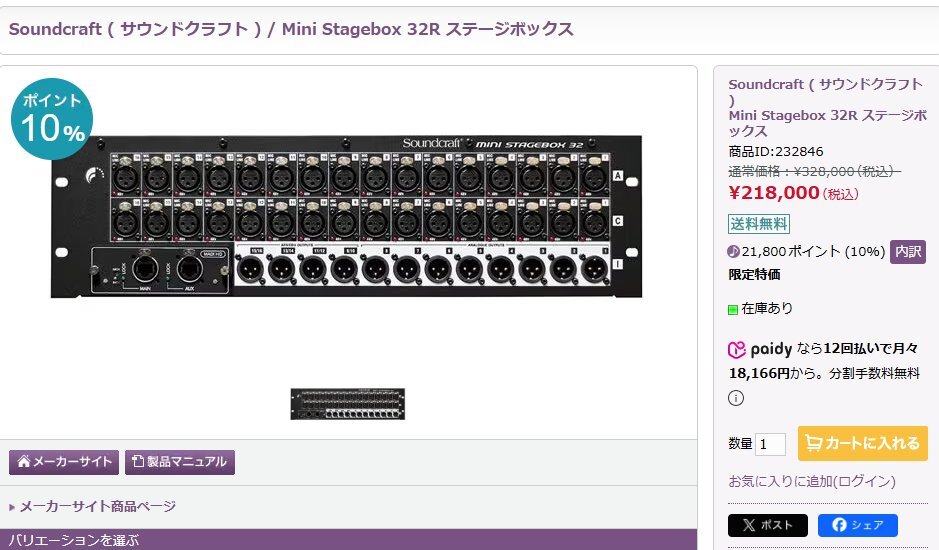
Task: Click the paidy info circle icon
Action: coord(736,398)
